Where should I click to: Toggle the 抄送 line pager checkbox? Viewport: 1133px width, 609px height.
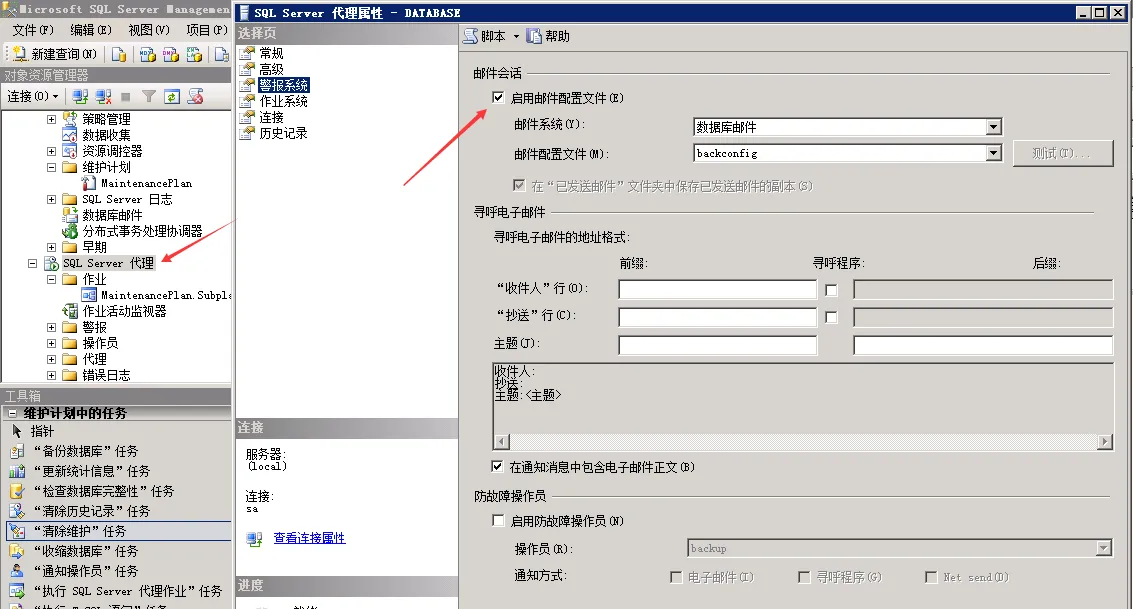click(x=832, y=317)
